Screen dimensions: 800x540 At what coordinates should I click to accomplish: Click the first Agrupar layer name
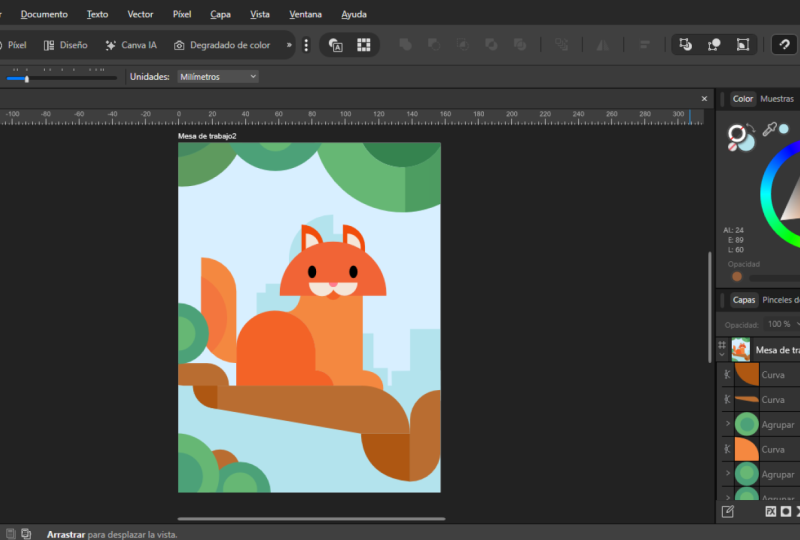(x=778, y=425)
